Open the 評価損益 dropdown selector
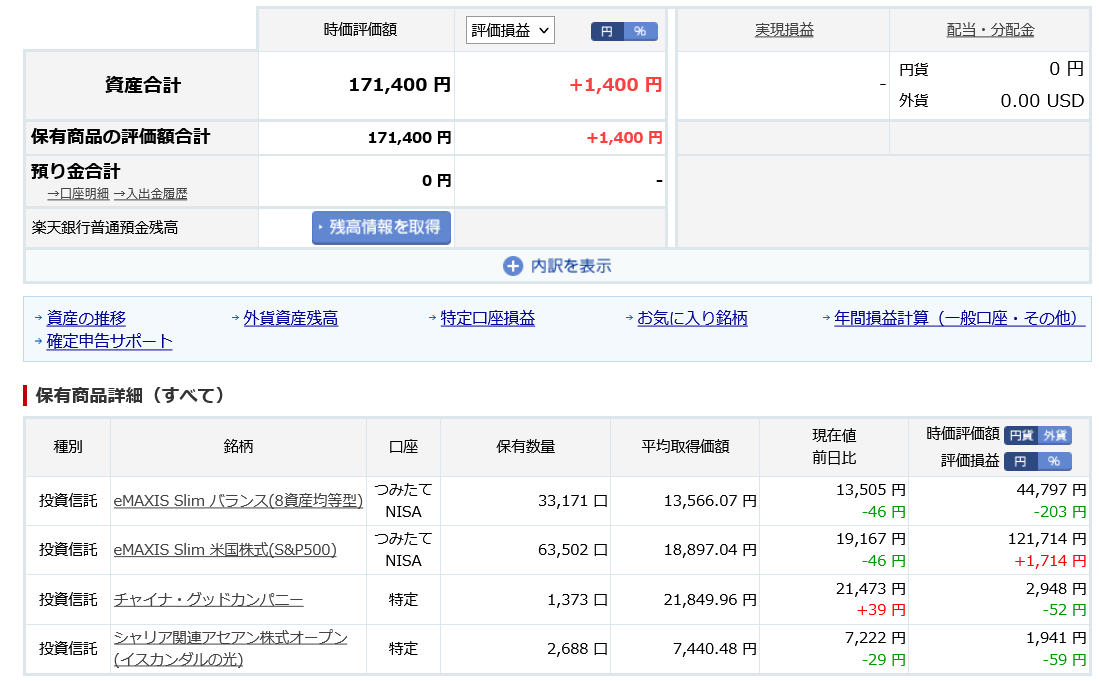The image size is (1099, 681). 510,30
